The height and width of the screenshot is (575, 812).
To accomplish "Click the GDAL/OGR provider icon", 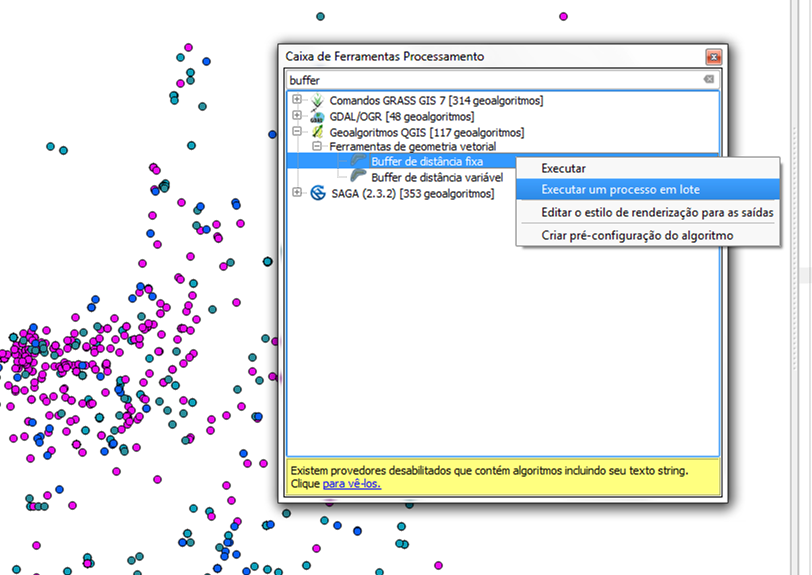I will (x=317, y=116).
